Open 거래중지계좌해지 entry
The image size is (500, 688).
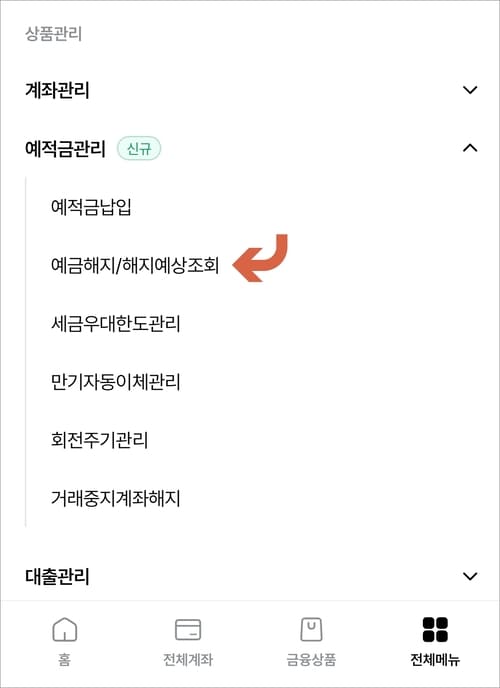[x=115, y=498]
